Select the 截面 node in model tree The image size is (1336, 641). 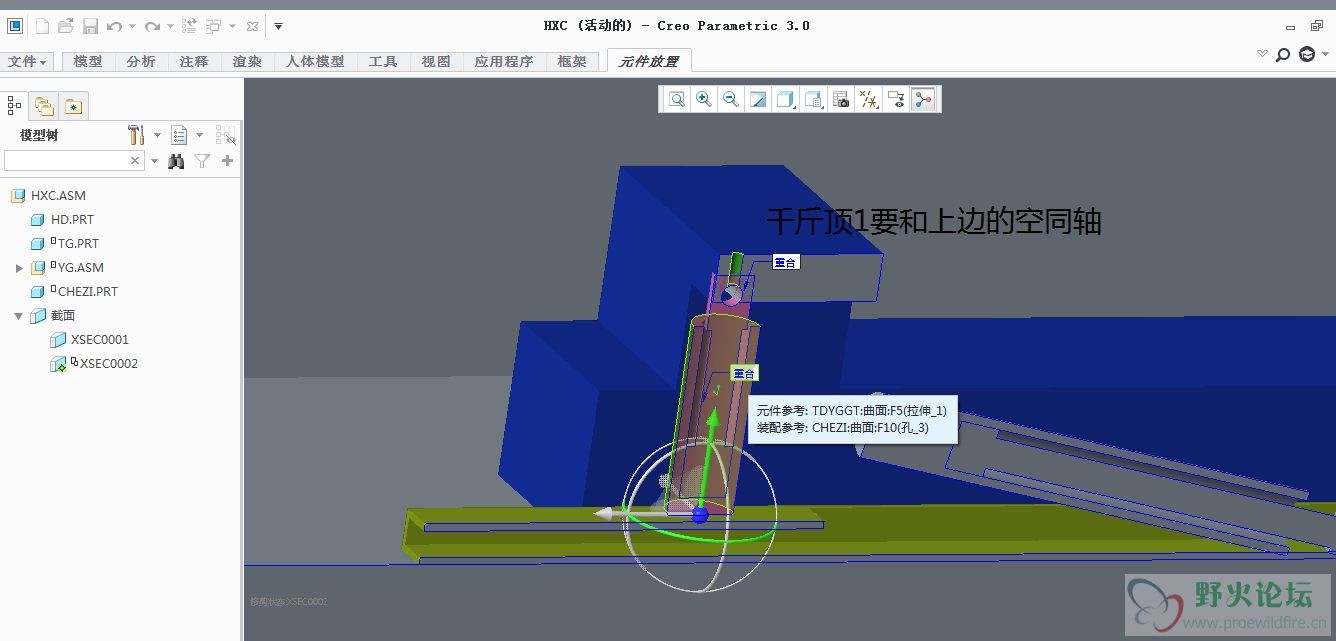(63, 315)
